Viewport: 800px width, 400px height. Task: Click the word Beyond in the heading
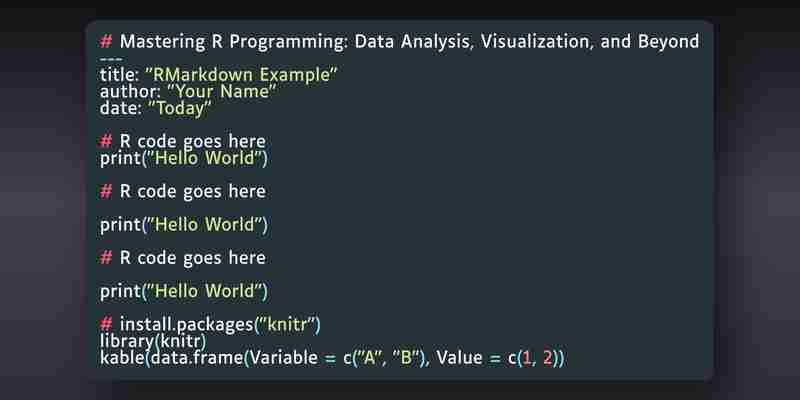tap(668, 42)
